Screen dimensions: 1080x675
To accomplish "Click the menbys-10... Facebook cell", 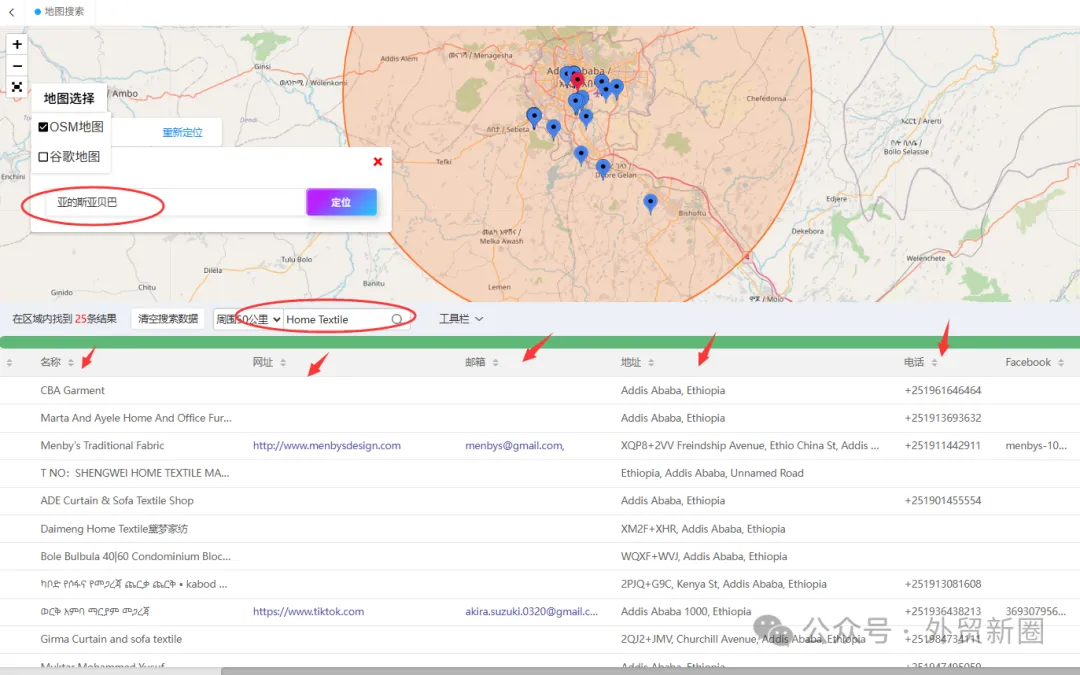I will click(1036, 446).
